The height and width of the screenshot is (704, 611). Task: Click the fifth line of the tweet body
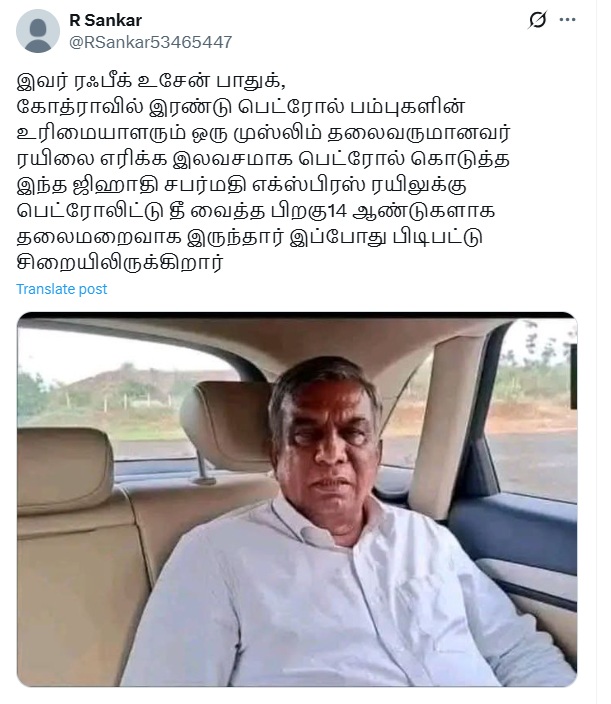pos(242,185)
